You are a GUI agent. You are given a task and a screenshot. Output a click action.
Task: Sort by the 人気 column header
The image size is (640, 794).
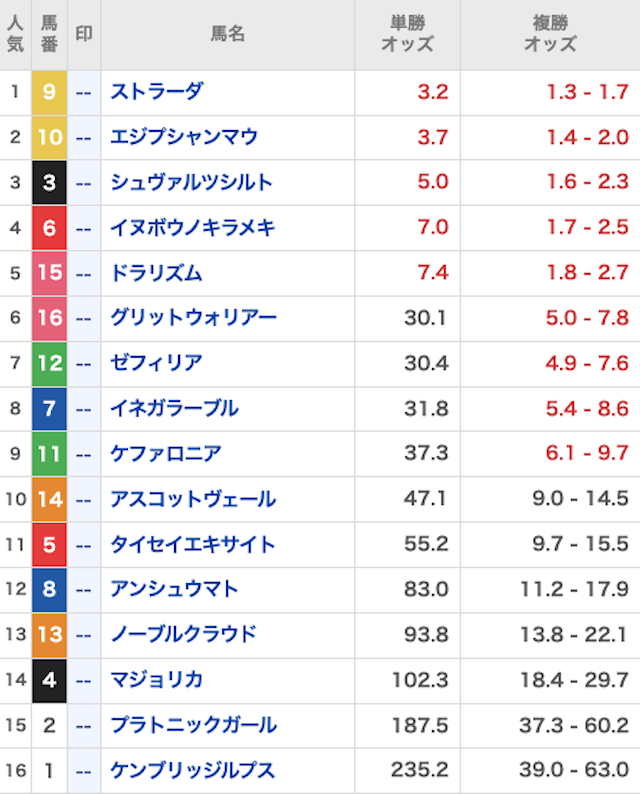pyautogui.click(x=15, y=34)
